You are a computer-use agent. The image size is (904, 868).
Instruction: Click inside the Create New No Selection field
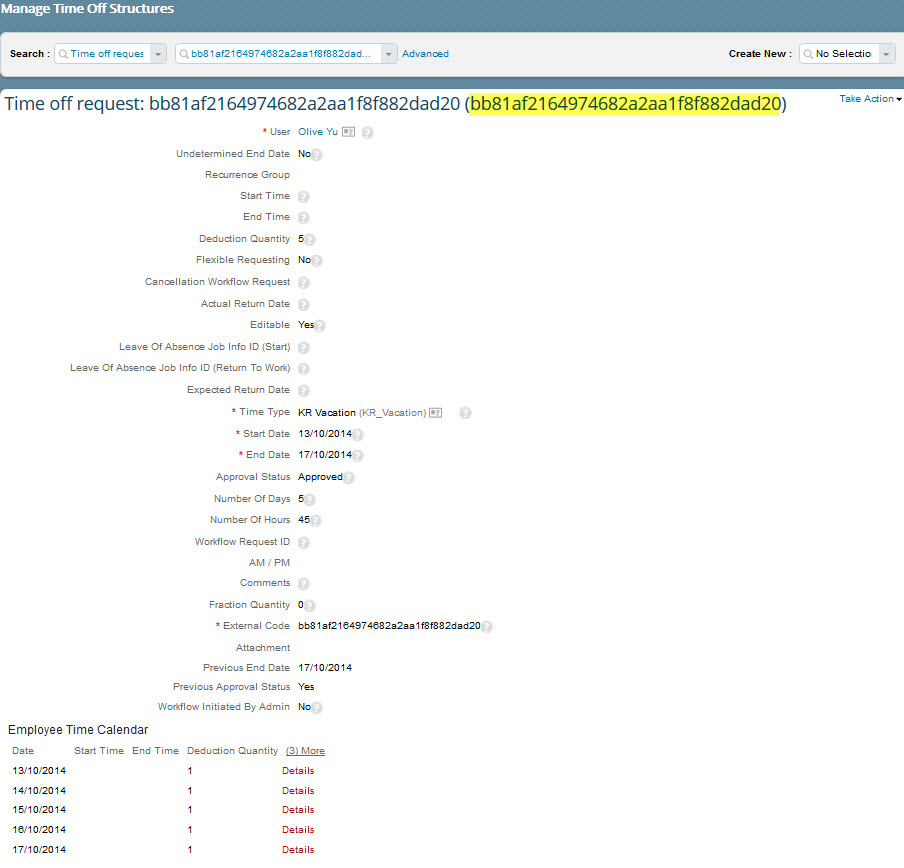tap(839, 54)
